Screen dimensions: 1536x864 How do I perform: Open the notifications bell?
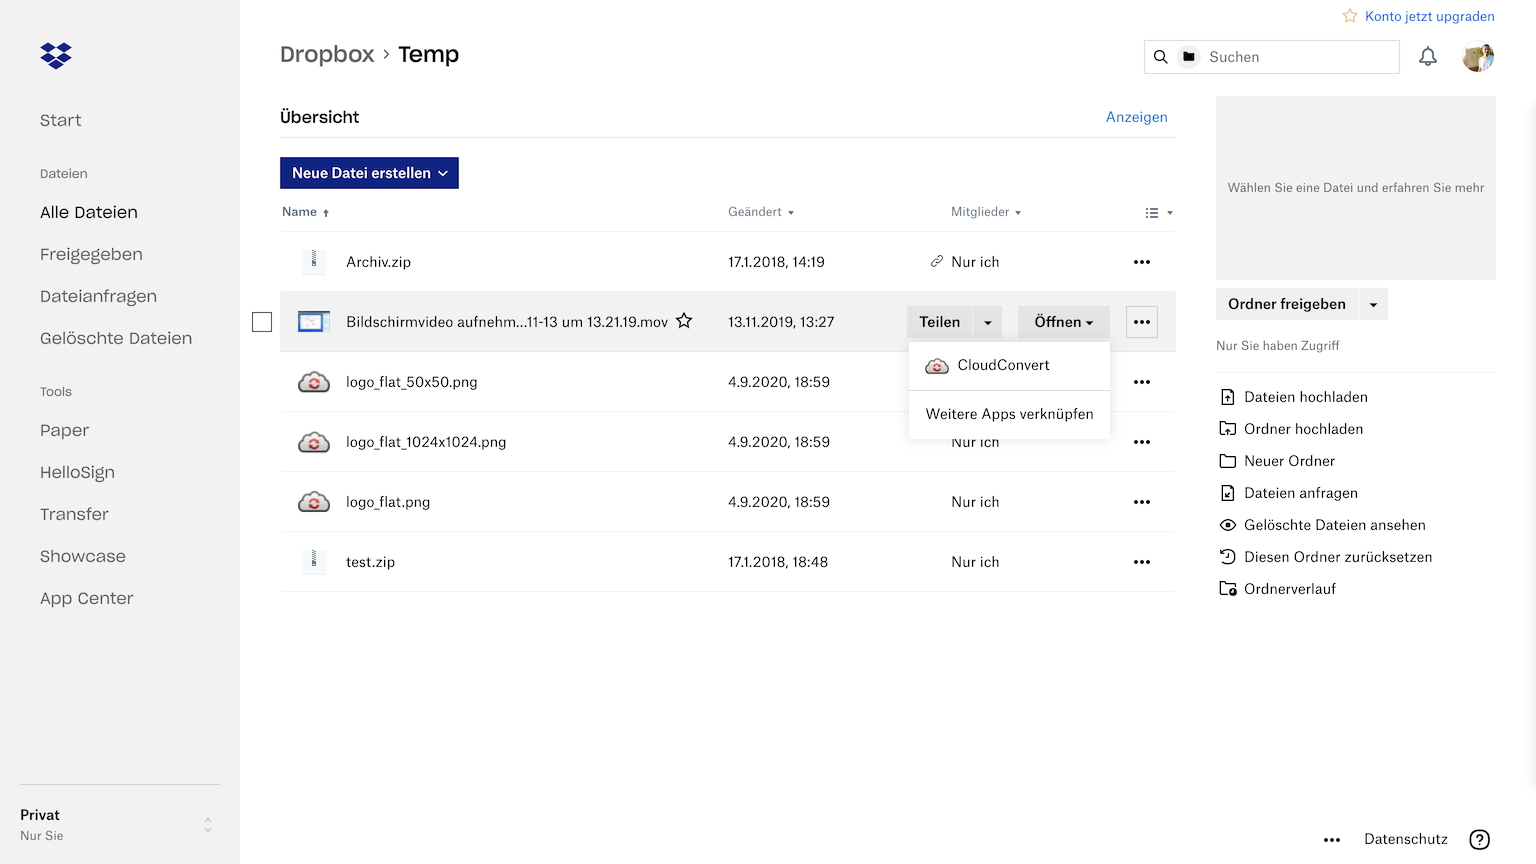[1428, 57]
